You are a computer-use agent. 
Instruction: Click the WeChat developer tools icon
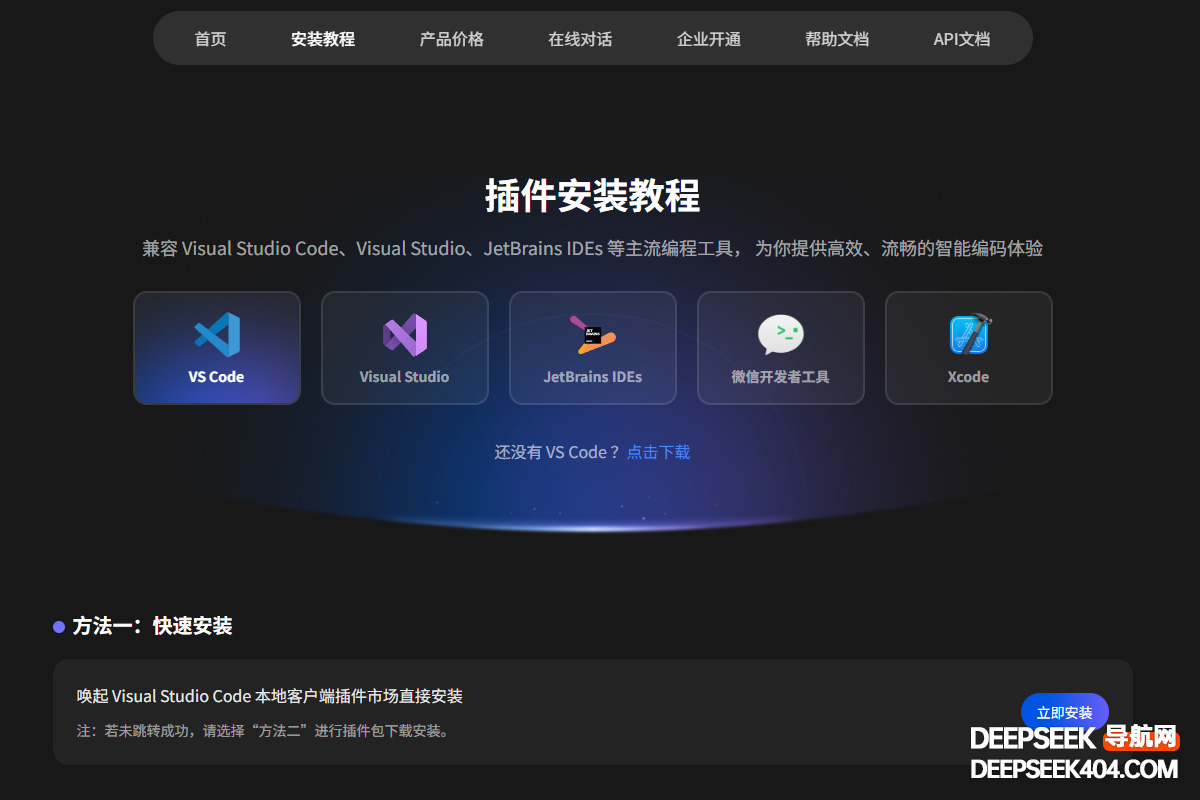coord(781,335)
